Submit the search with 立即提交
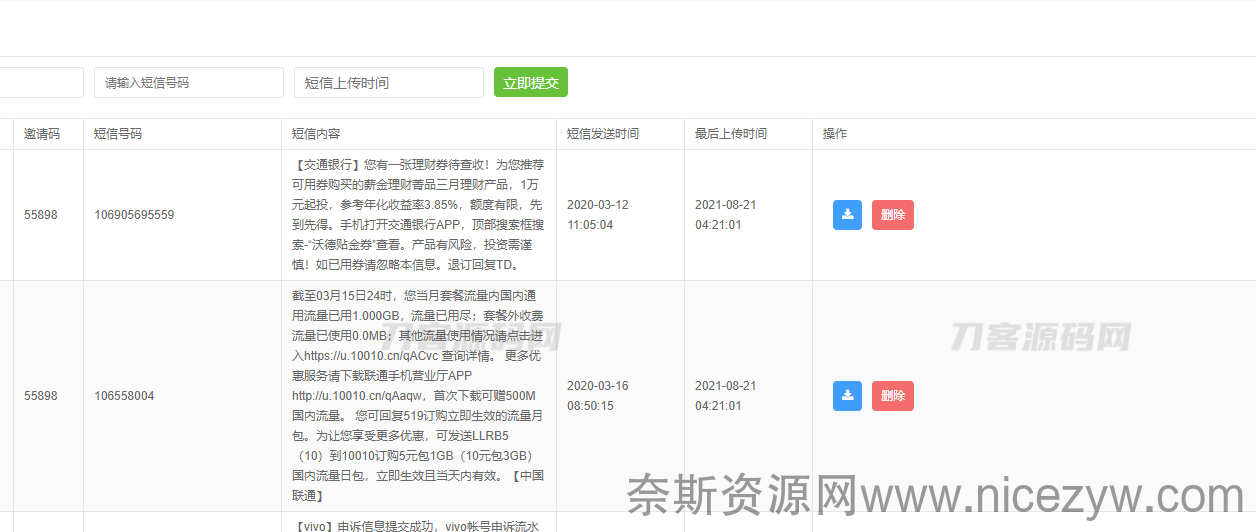Screen dimensions: 1256x532 pyautogui.click(x=531, y=82)
